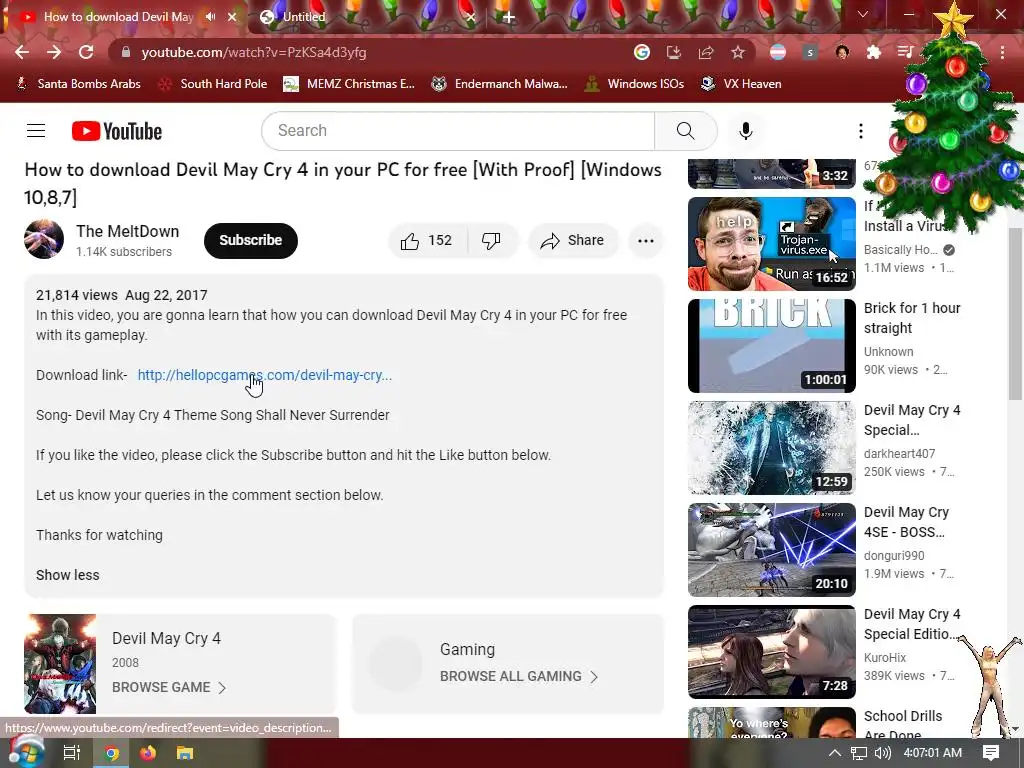The width and height of the screenshot is (1024, 768).
Task: Open the 12:59 Devil May Cry thumbnail
Action: point(771,447)
